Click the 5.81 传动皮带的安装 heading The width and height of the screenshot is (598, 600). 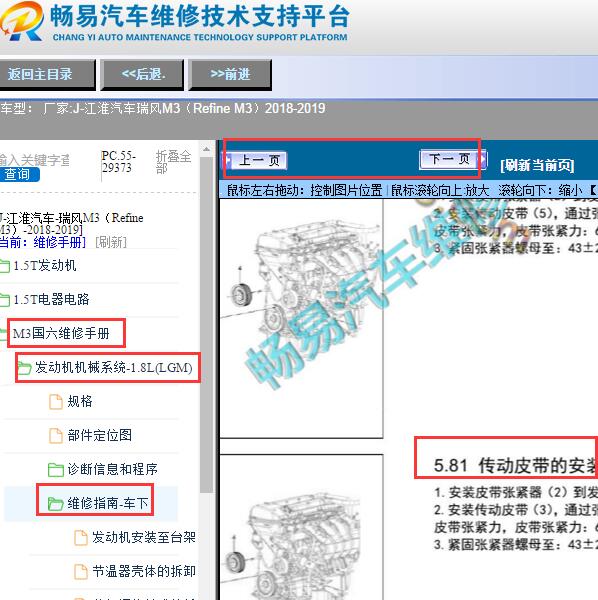pyautogui.click(x=515, y=466)
